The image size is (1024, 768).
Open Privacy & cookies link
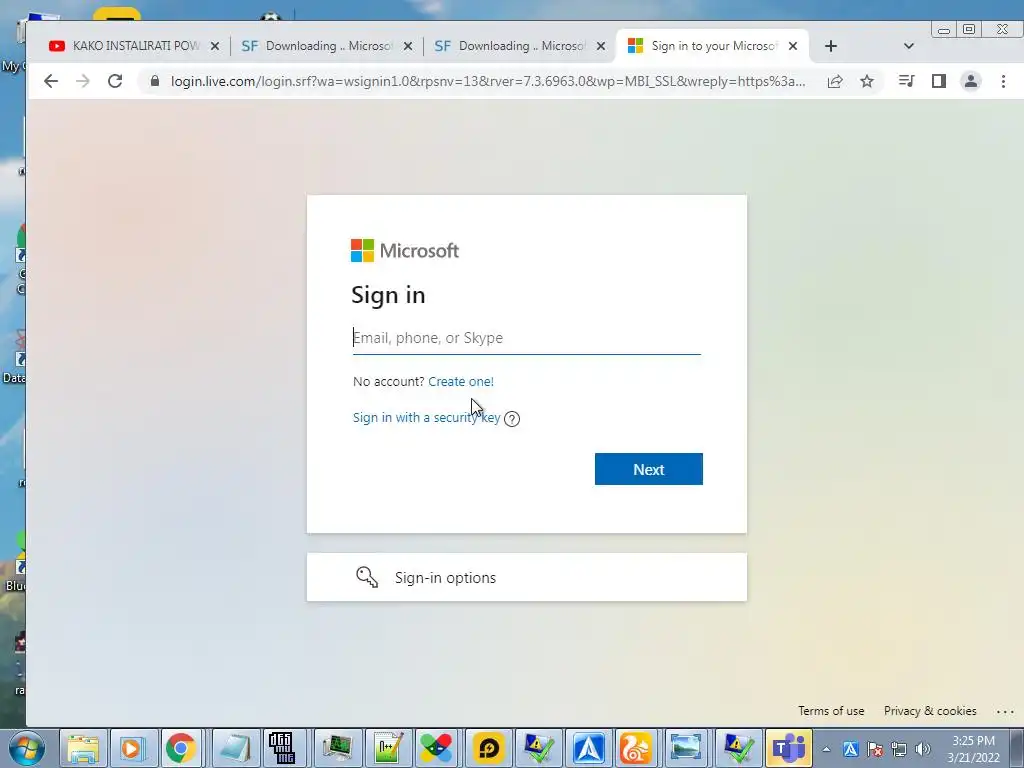pos(930,711)
